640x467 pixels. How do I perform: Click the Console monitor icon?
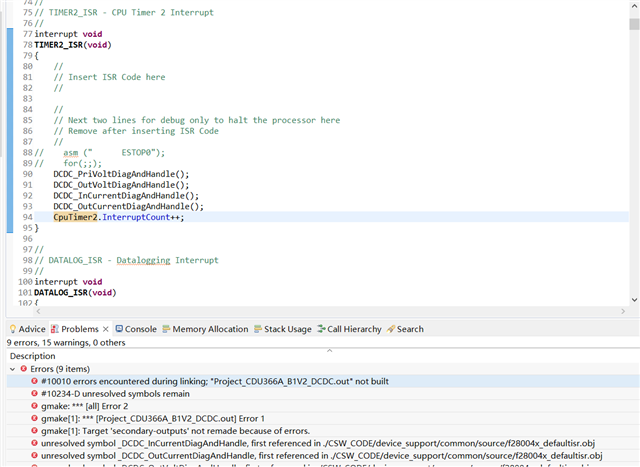pyautogui.click(x=119, y=329)
